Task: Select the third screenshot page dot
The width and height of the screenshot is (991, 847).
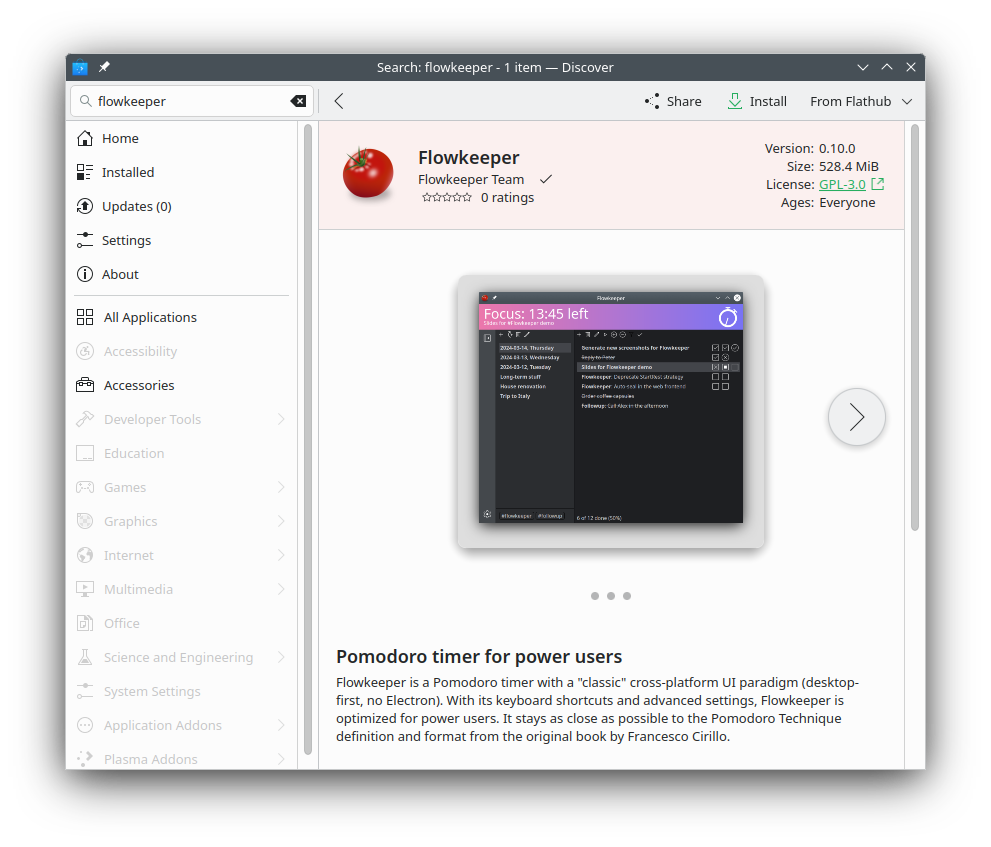Action: click(627, 596)
